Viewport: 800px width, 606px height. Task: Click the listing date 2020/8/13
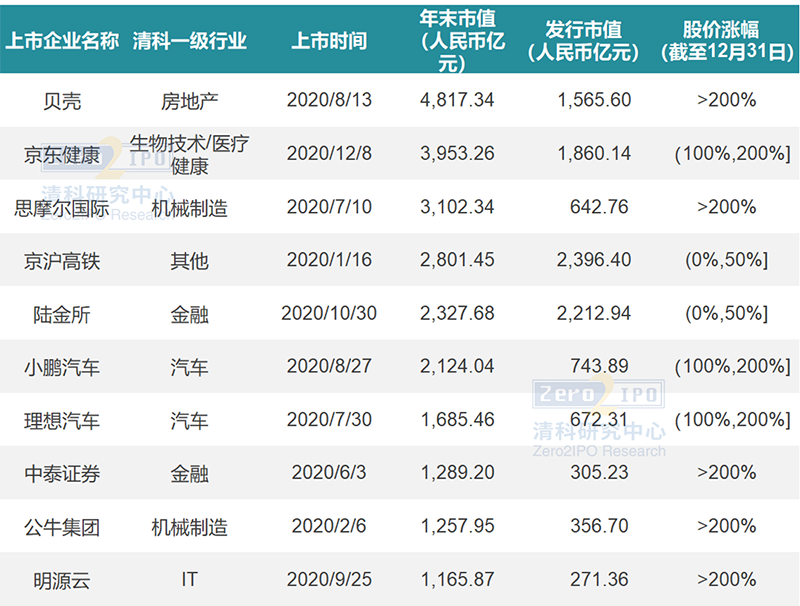(x=329, y=100)
